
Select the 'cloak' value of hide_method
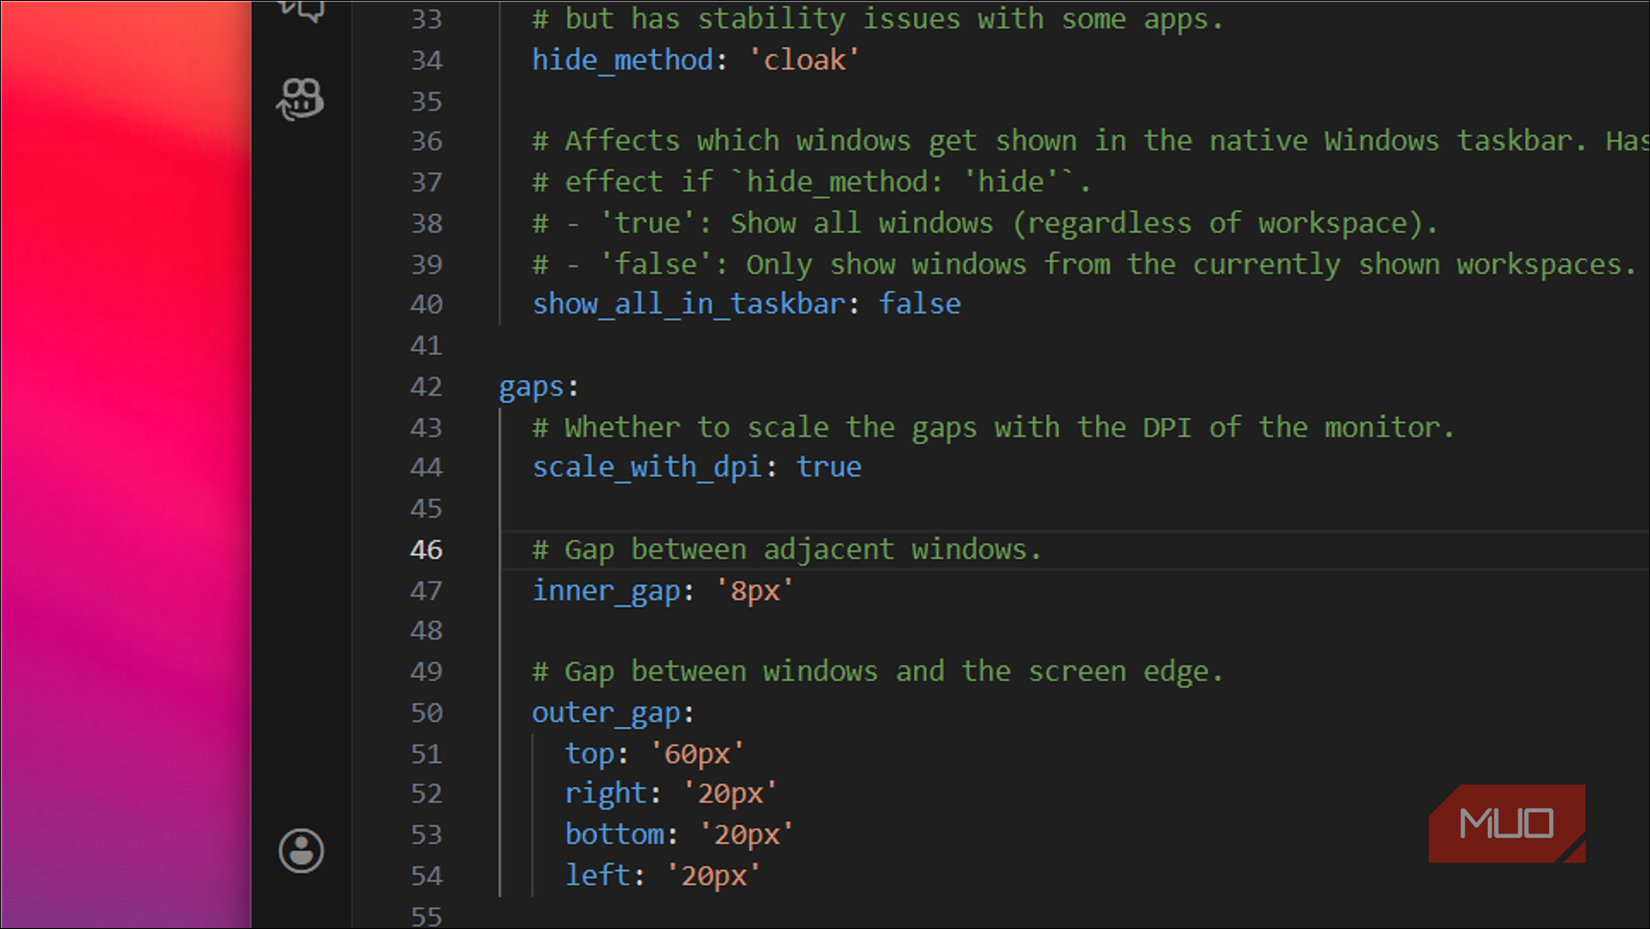(805, 60)
